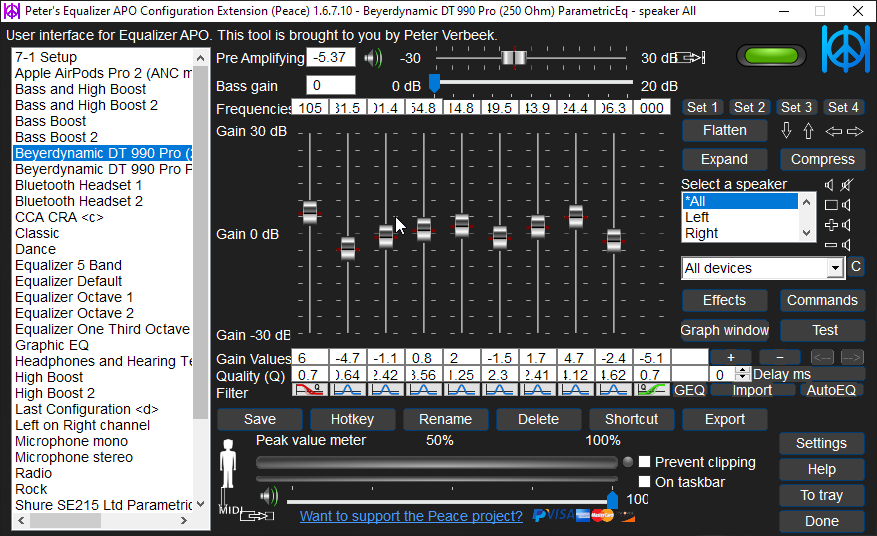Open the Graph window

[724, 330]
